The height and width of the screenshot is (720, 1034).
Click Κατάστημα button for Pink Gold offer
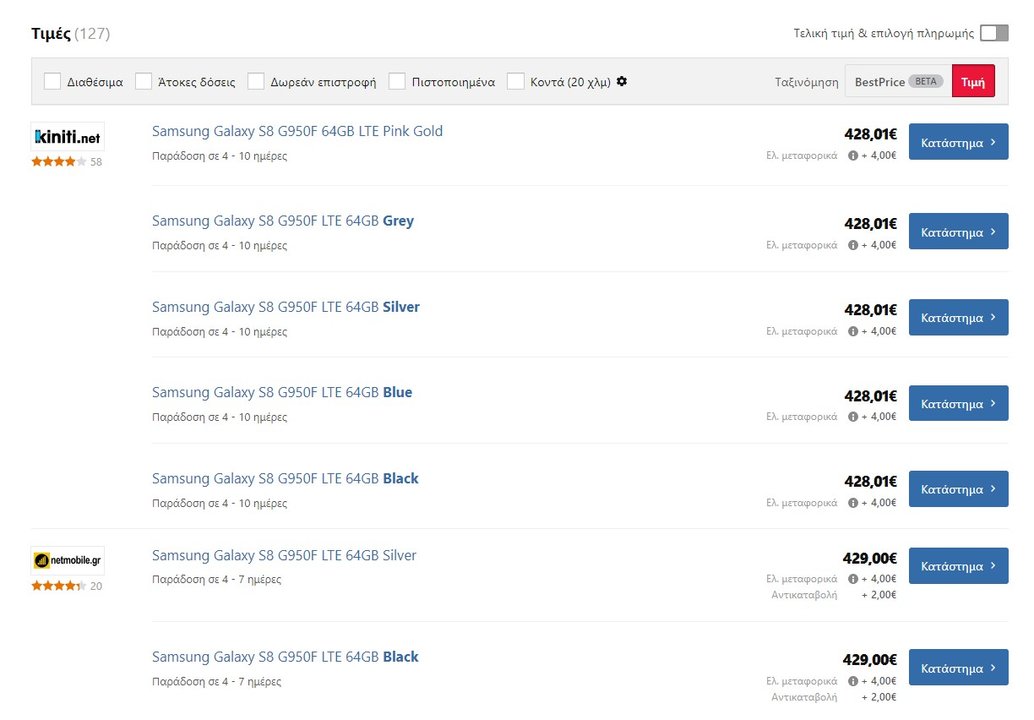tap(958, 142)
